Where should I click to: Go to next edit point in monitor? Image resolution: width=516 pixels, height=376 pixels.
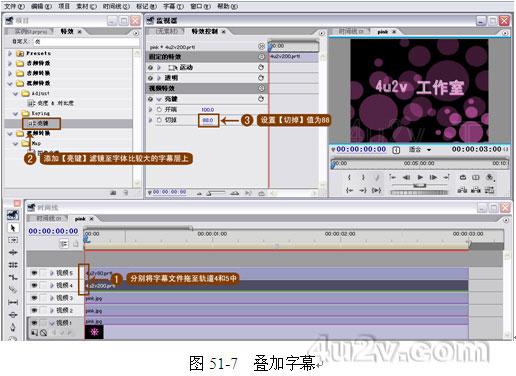pos(447,177)
